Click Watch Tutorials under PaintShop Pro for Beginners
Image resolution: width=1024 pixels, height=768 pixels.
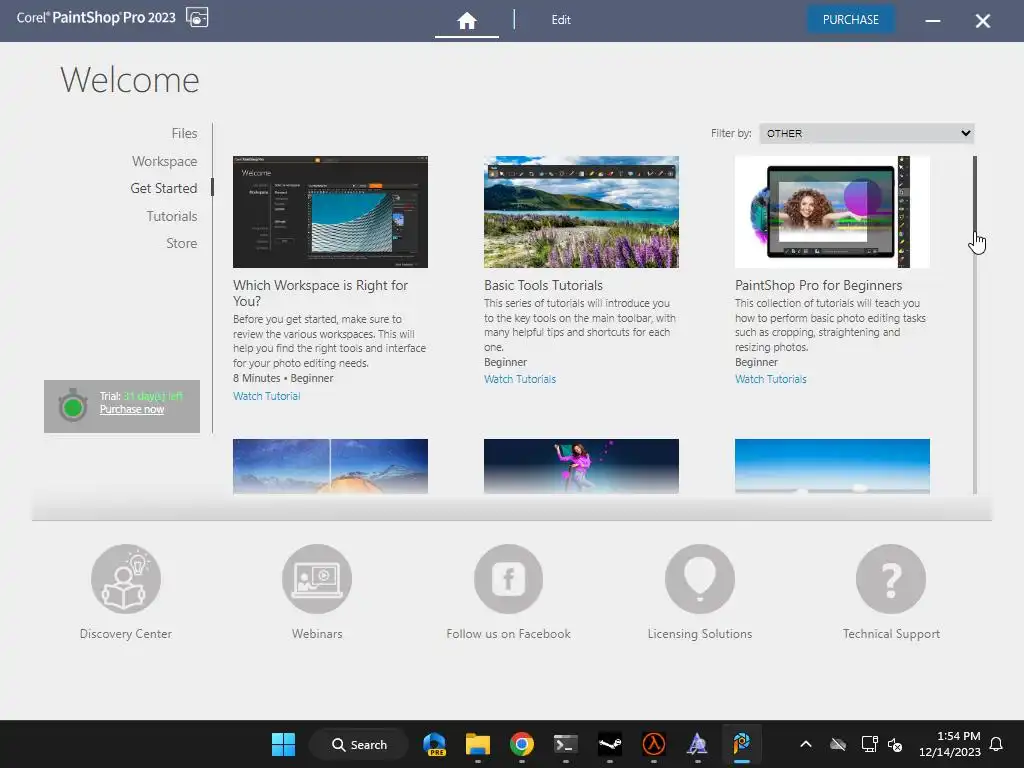click(771, 379)
